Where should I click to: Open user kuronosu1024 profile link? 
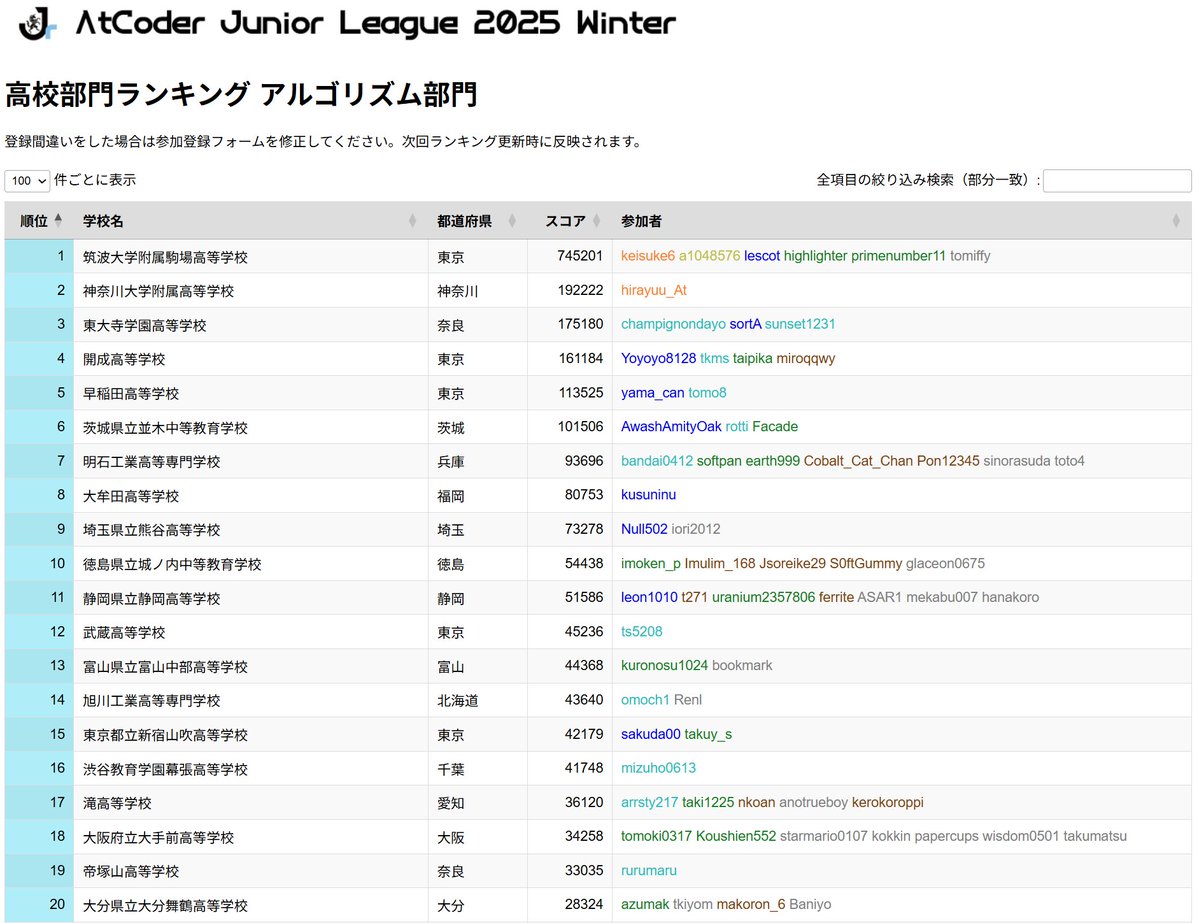tap(664, 665)
